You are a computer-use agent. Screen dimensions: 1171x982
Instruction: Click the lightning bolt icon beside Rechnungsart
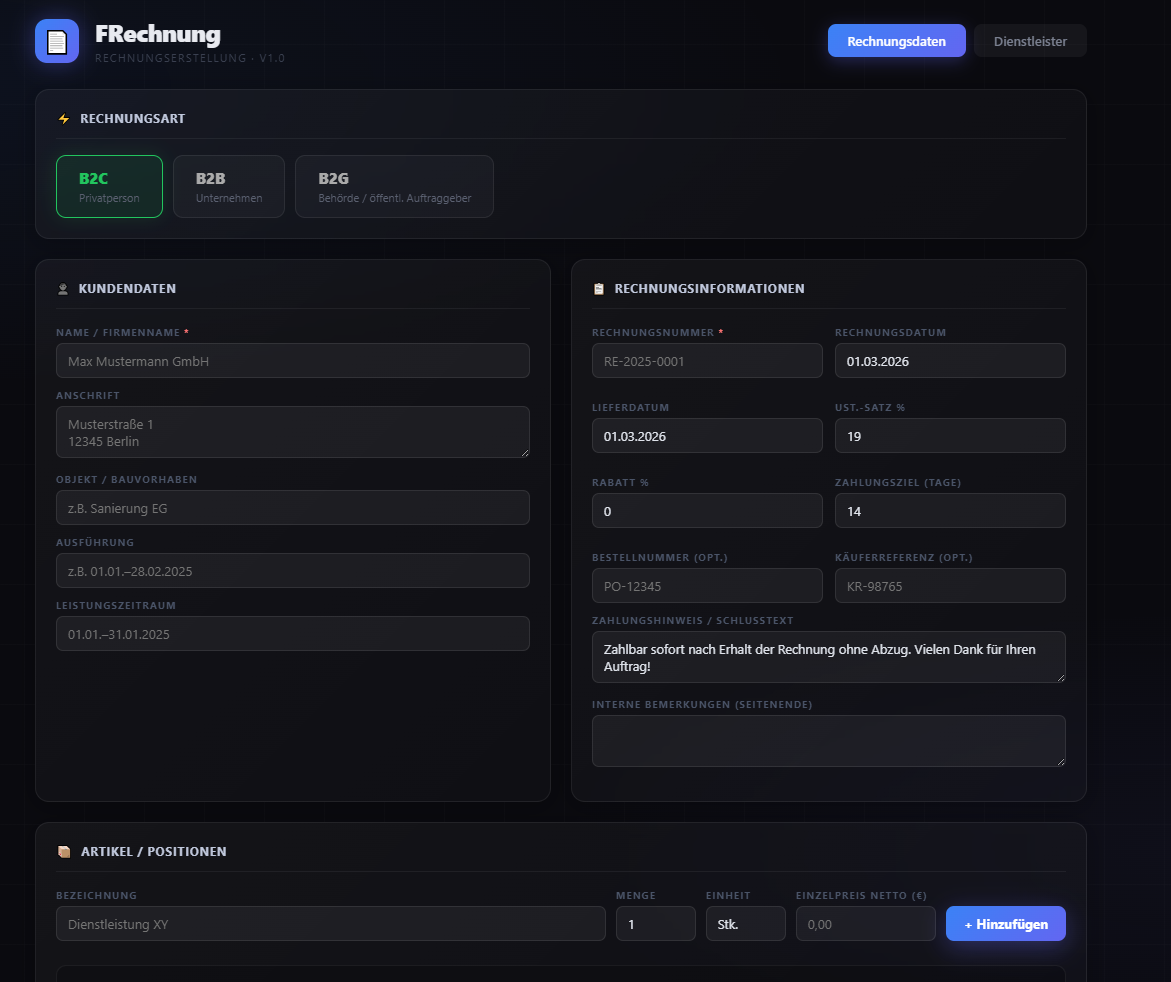[x=64, y=119]
